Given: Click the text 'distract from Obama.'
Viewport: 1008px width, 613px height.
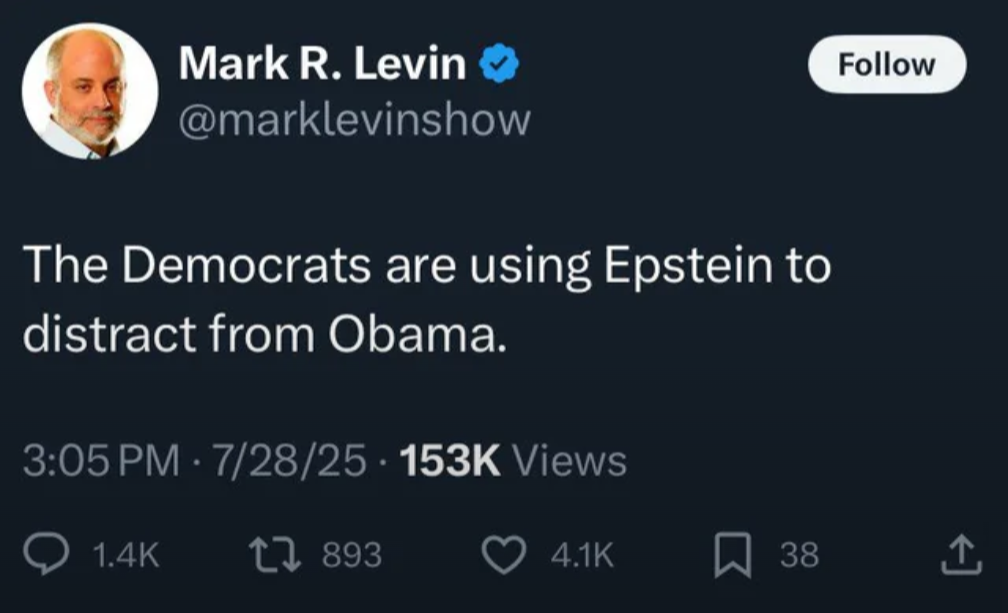Looking at the screenshot, I should (x=258, y=336).
